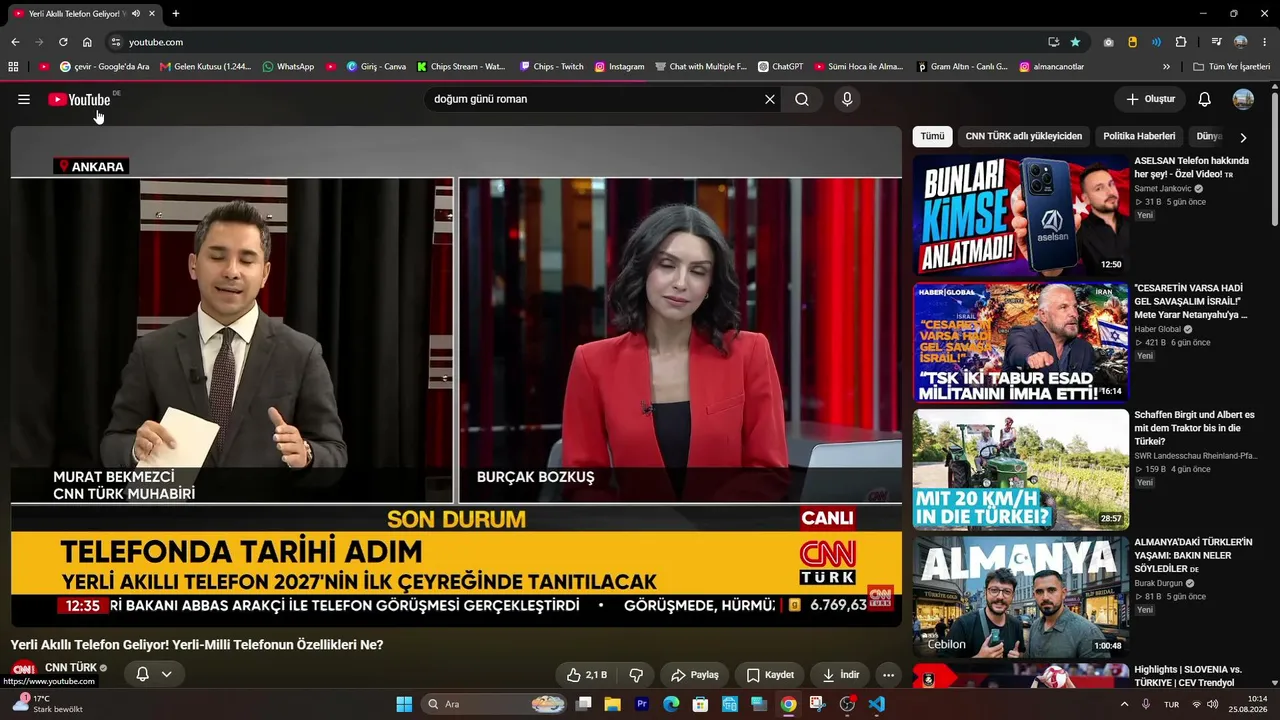1280x720 pixels.
Task: Open the Tüm Yer İşaretleri folder
Action: pos(1232,67)
